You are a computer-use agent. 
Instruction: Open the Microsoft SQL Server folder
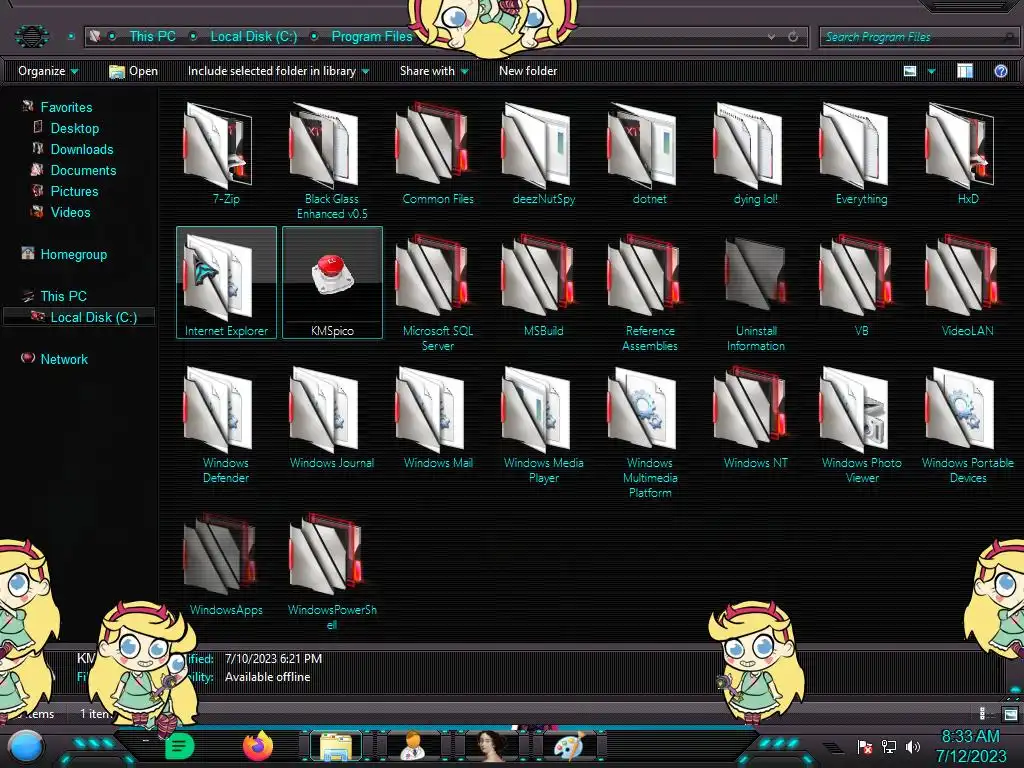[438, 293]
